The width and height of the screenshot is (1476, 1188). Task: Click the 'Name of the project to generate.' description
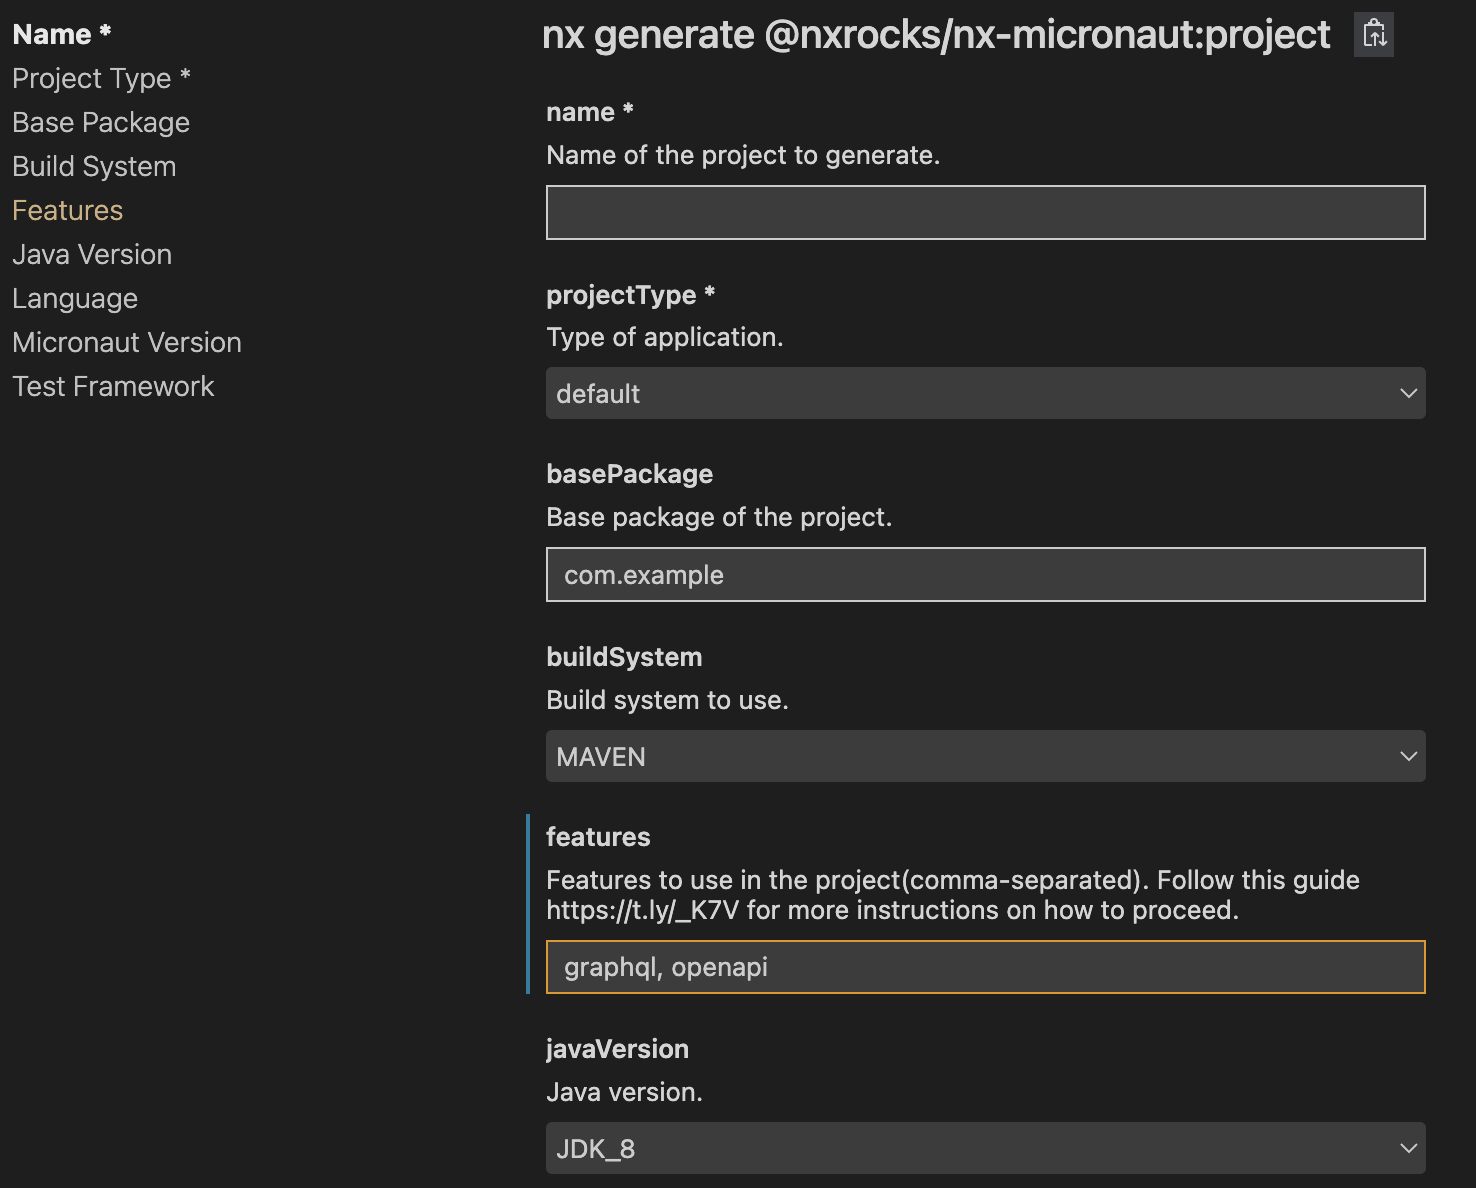[x=743, y=156]
